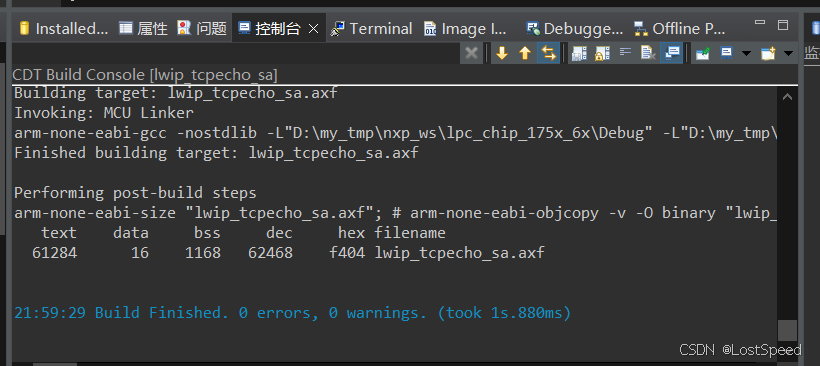This screenshot has height=366, width=820.
Task: Switch to the 属性 tab
Action: click(x=143, y=28)
